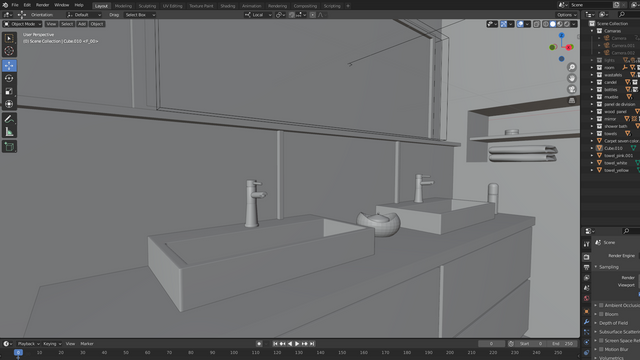640x360 pixels.
Task: Collapse the Sampling panel
Action: click(x=596, y=267)
